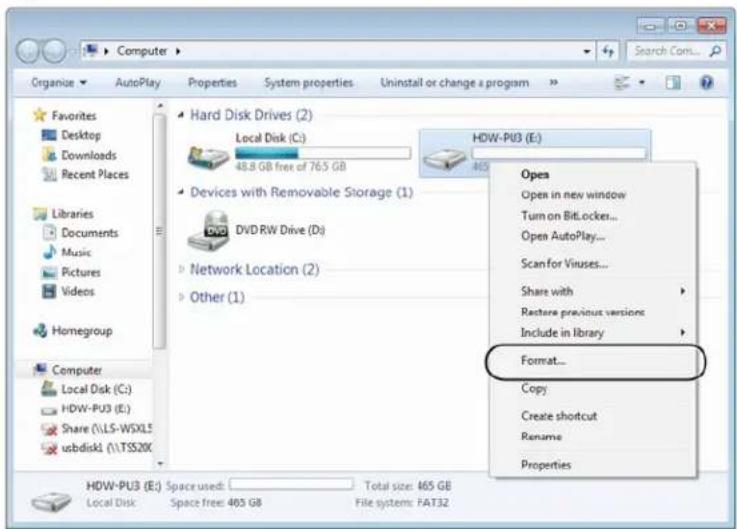This screenshot has width=737, height=529.
Task: Select Create shortcut menu entry
Action: point(559,416)
